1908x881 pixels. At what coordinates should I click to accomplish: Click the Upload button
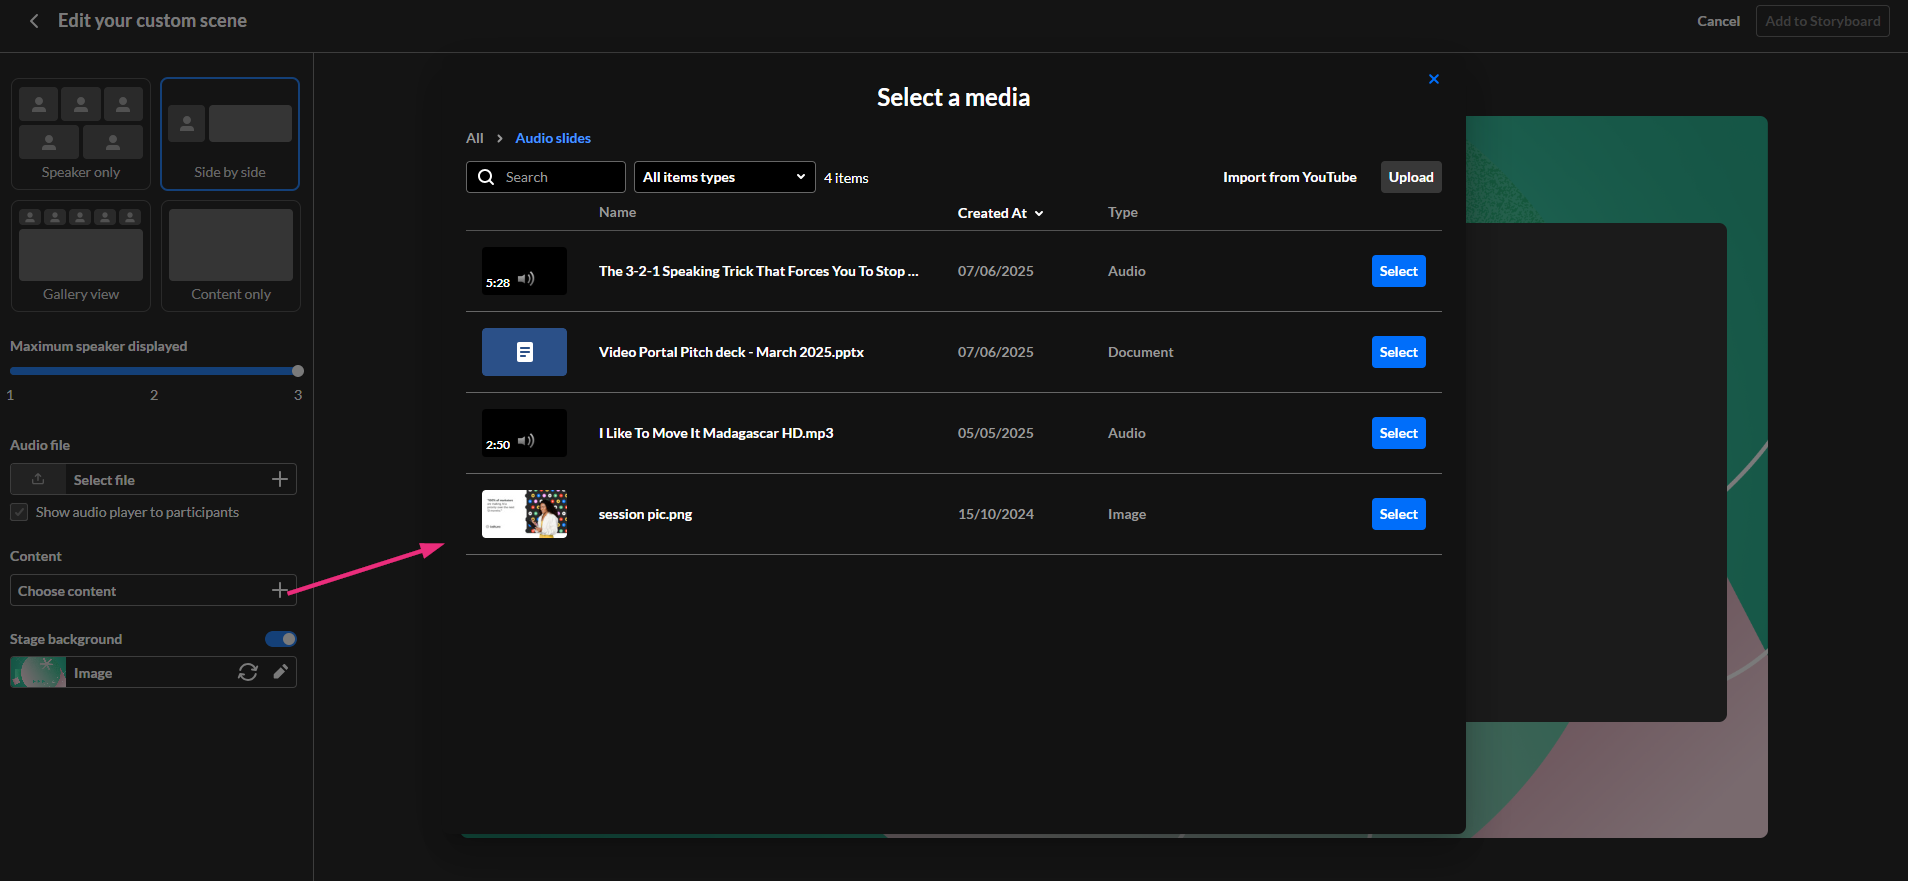click(1411, 177)
